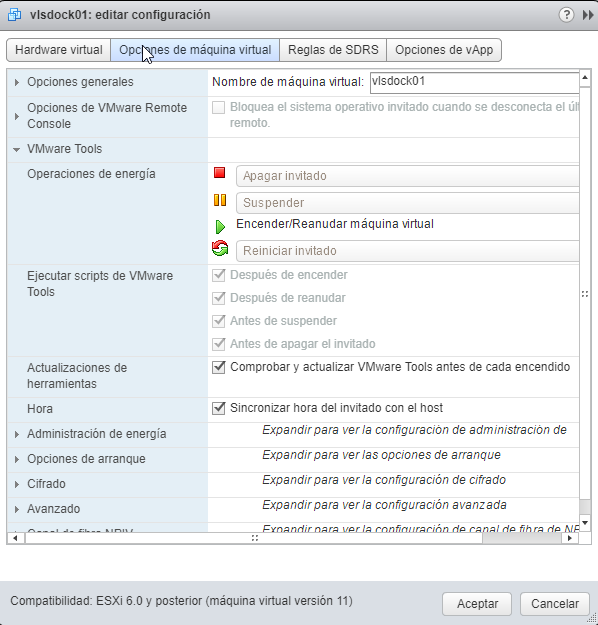The height and width of the screenshot is (625, 598).
Task: Click the scroll-down arrow of vertical scrollbar
Action: coord(585,523)
